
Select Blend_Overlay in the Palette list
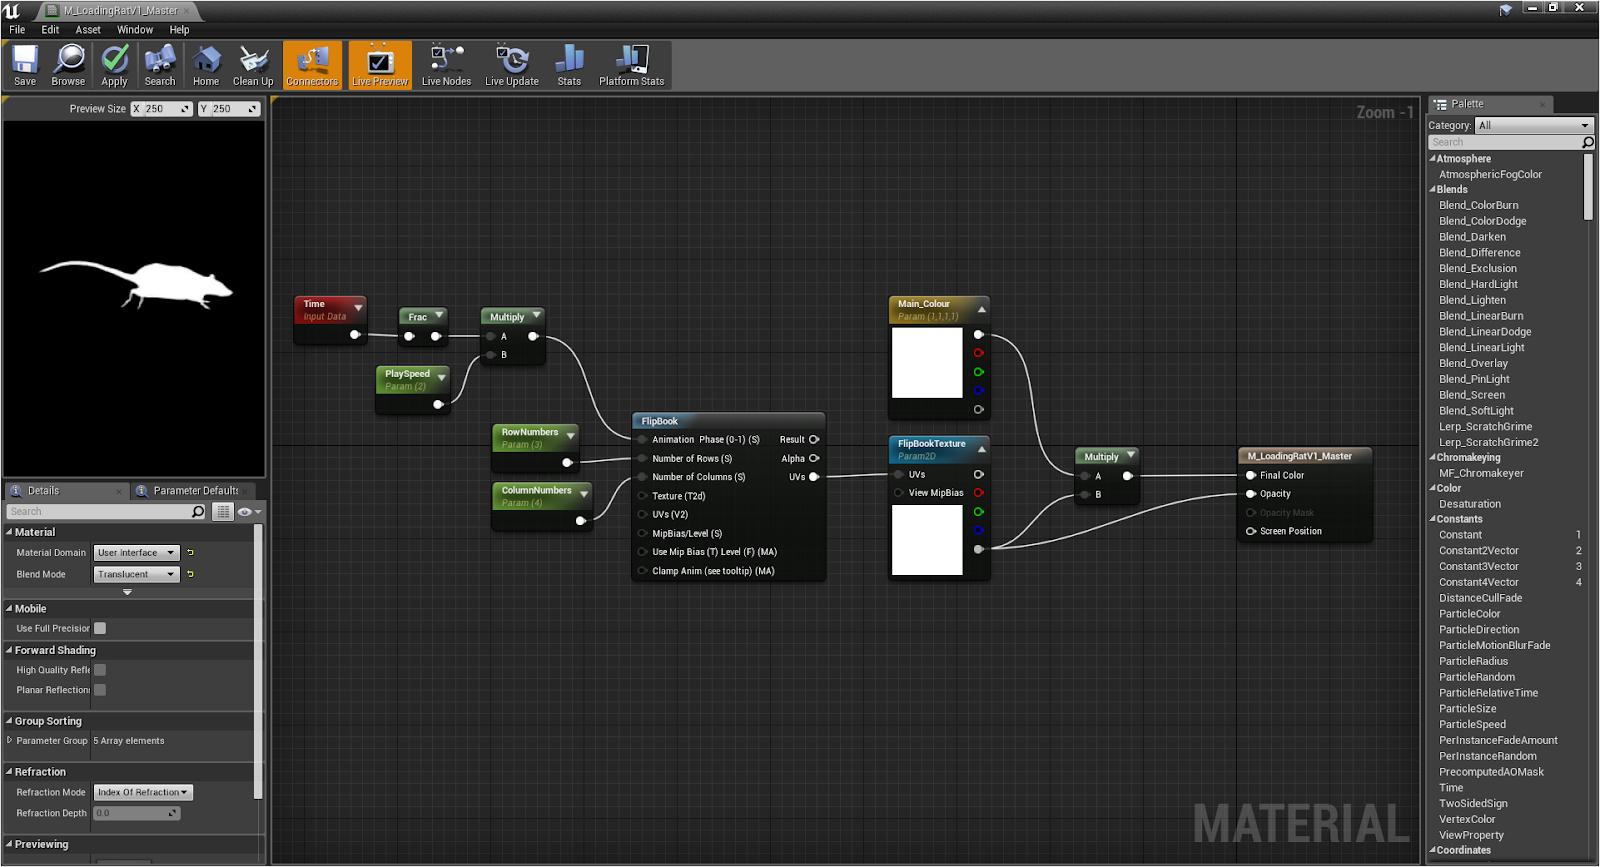[1473, 363]
